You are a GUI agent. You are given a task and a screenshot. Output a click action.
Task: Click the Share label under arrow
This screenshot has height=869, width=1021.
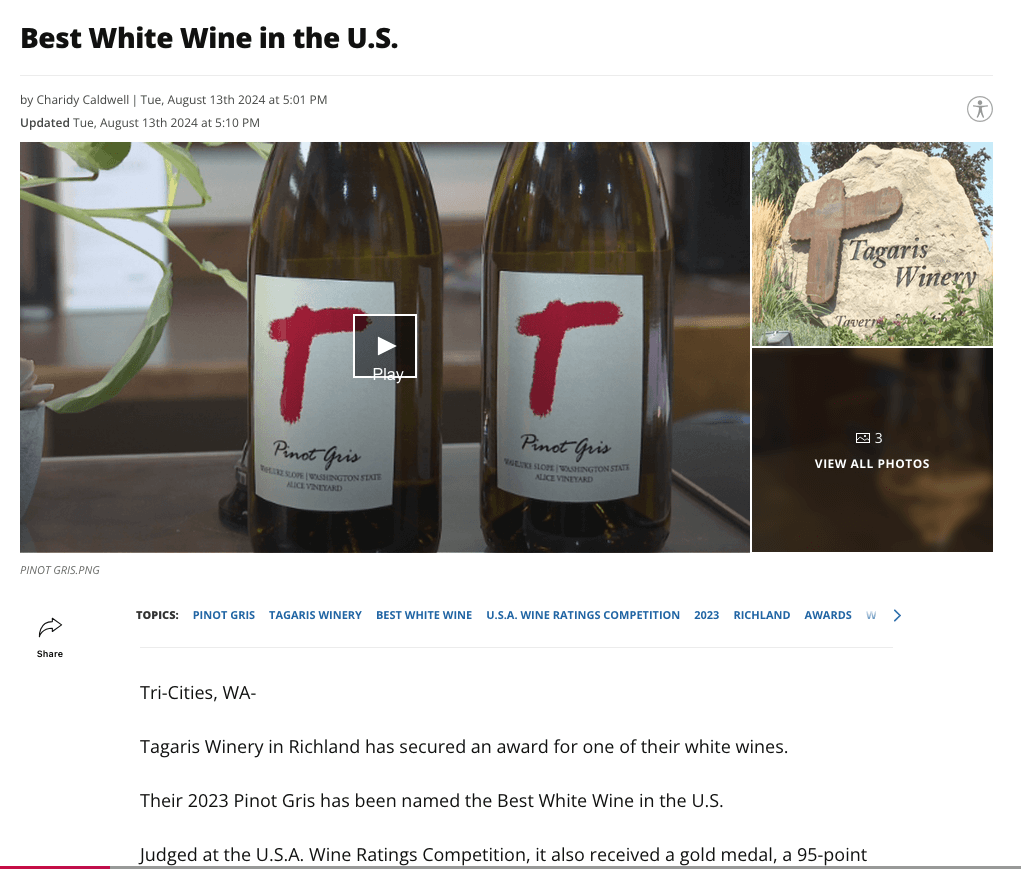pyautogui.click(x=50, y=654)
